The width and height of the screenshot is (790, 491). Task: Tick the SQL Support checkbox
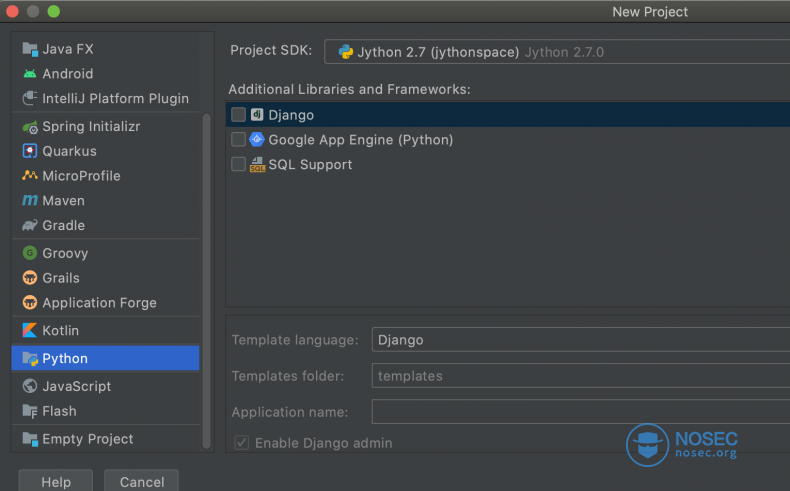(238, 164)
